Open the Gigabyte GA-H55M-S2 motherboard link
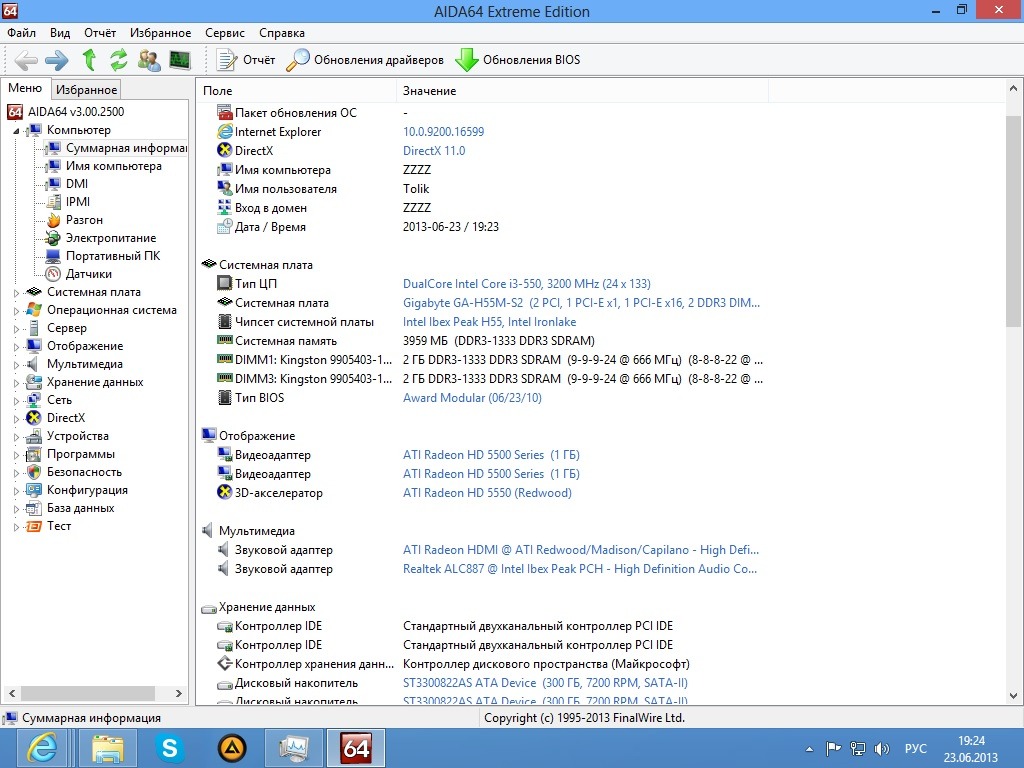 point(581,303)
